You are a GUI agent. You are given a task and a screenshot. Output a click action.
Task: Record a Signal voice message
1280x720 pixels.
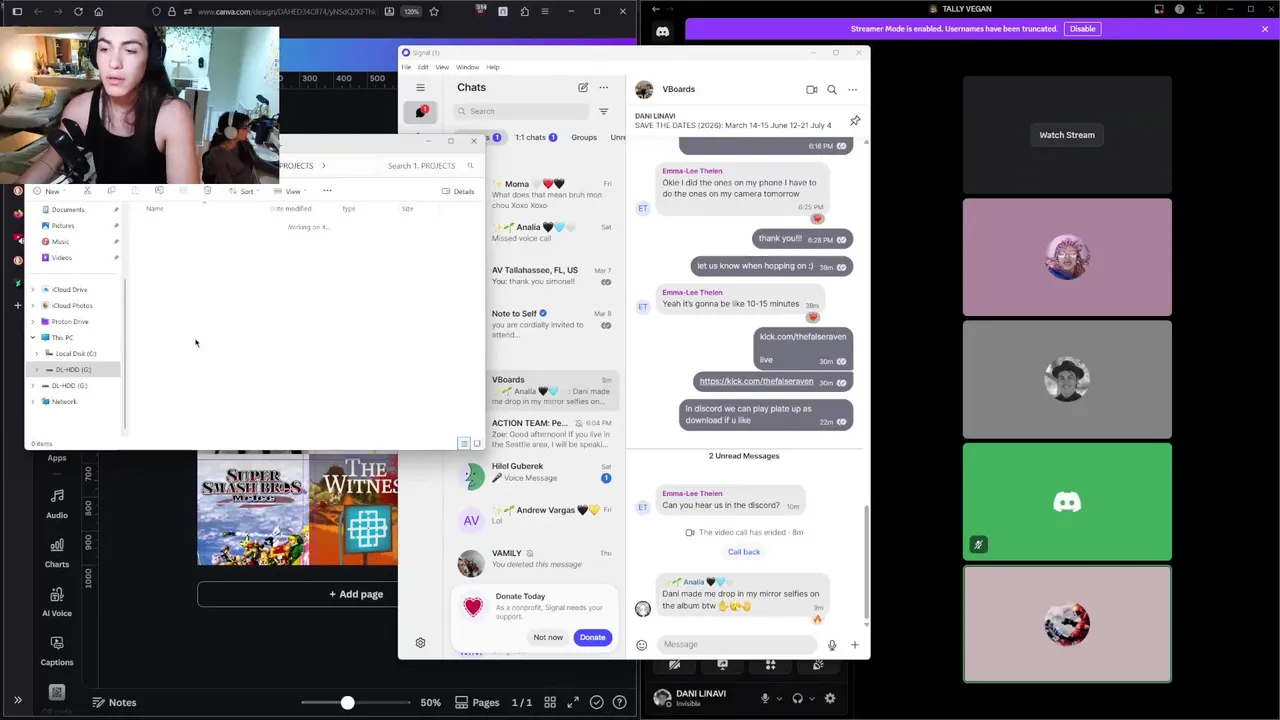point(832,645)
